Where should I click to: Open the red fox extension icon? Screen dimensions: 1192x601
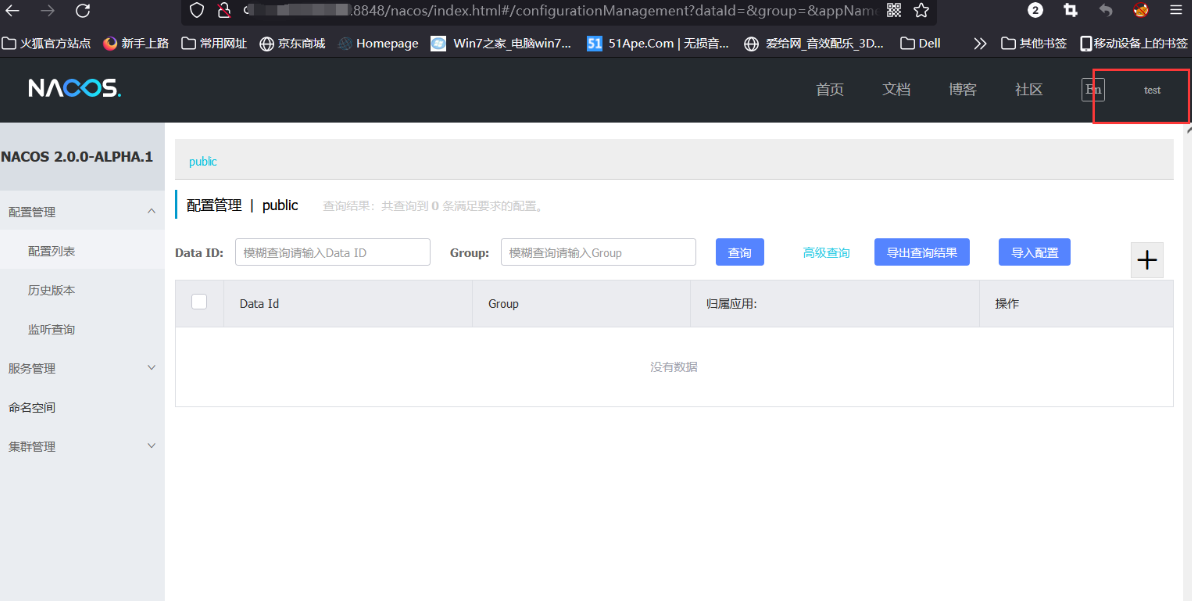[1141, 11]
